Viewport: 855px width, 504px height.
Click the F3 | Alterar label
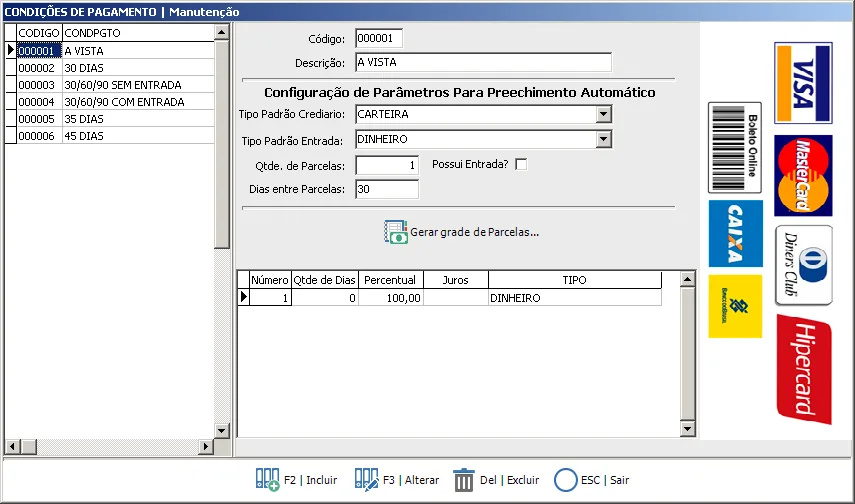pyautogui.click(x=411, y=480)
